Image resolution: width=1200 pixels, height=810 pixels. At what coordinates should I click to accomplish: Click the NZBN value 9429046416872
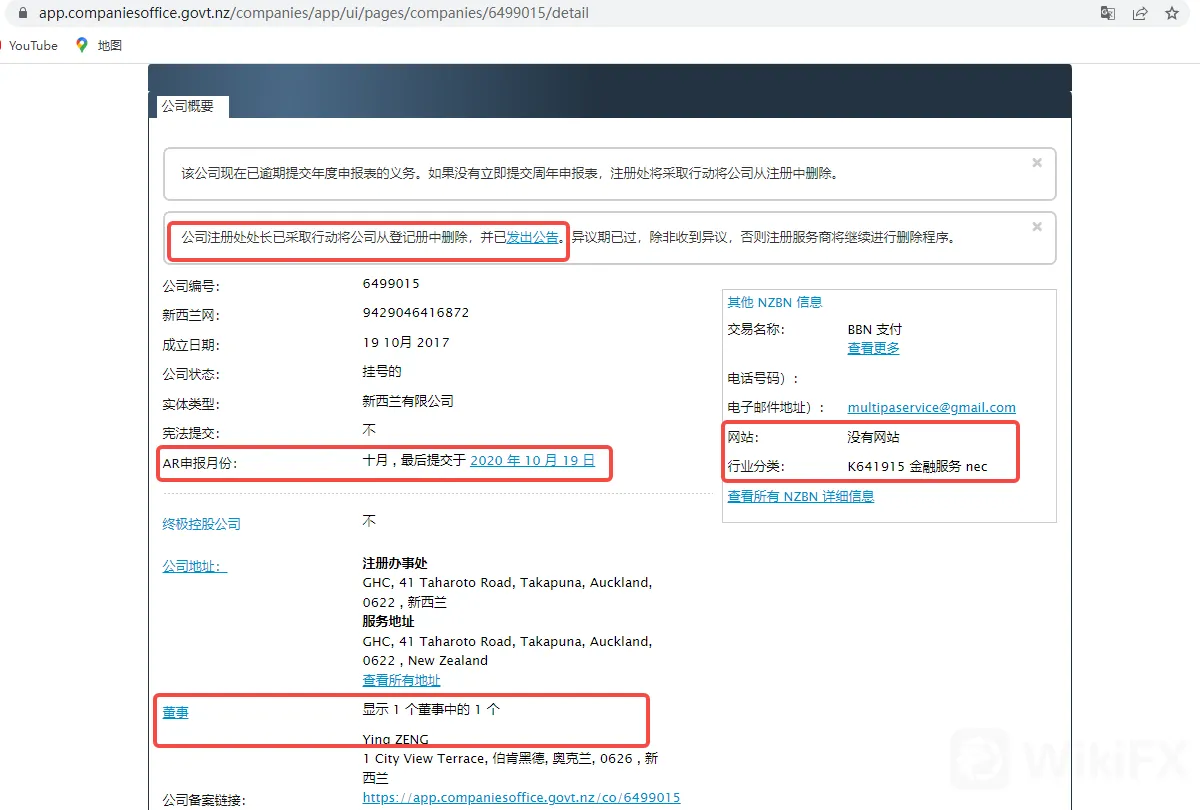[415, 313]
